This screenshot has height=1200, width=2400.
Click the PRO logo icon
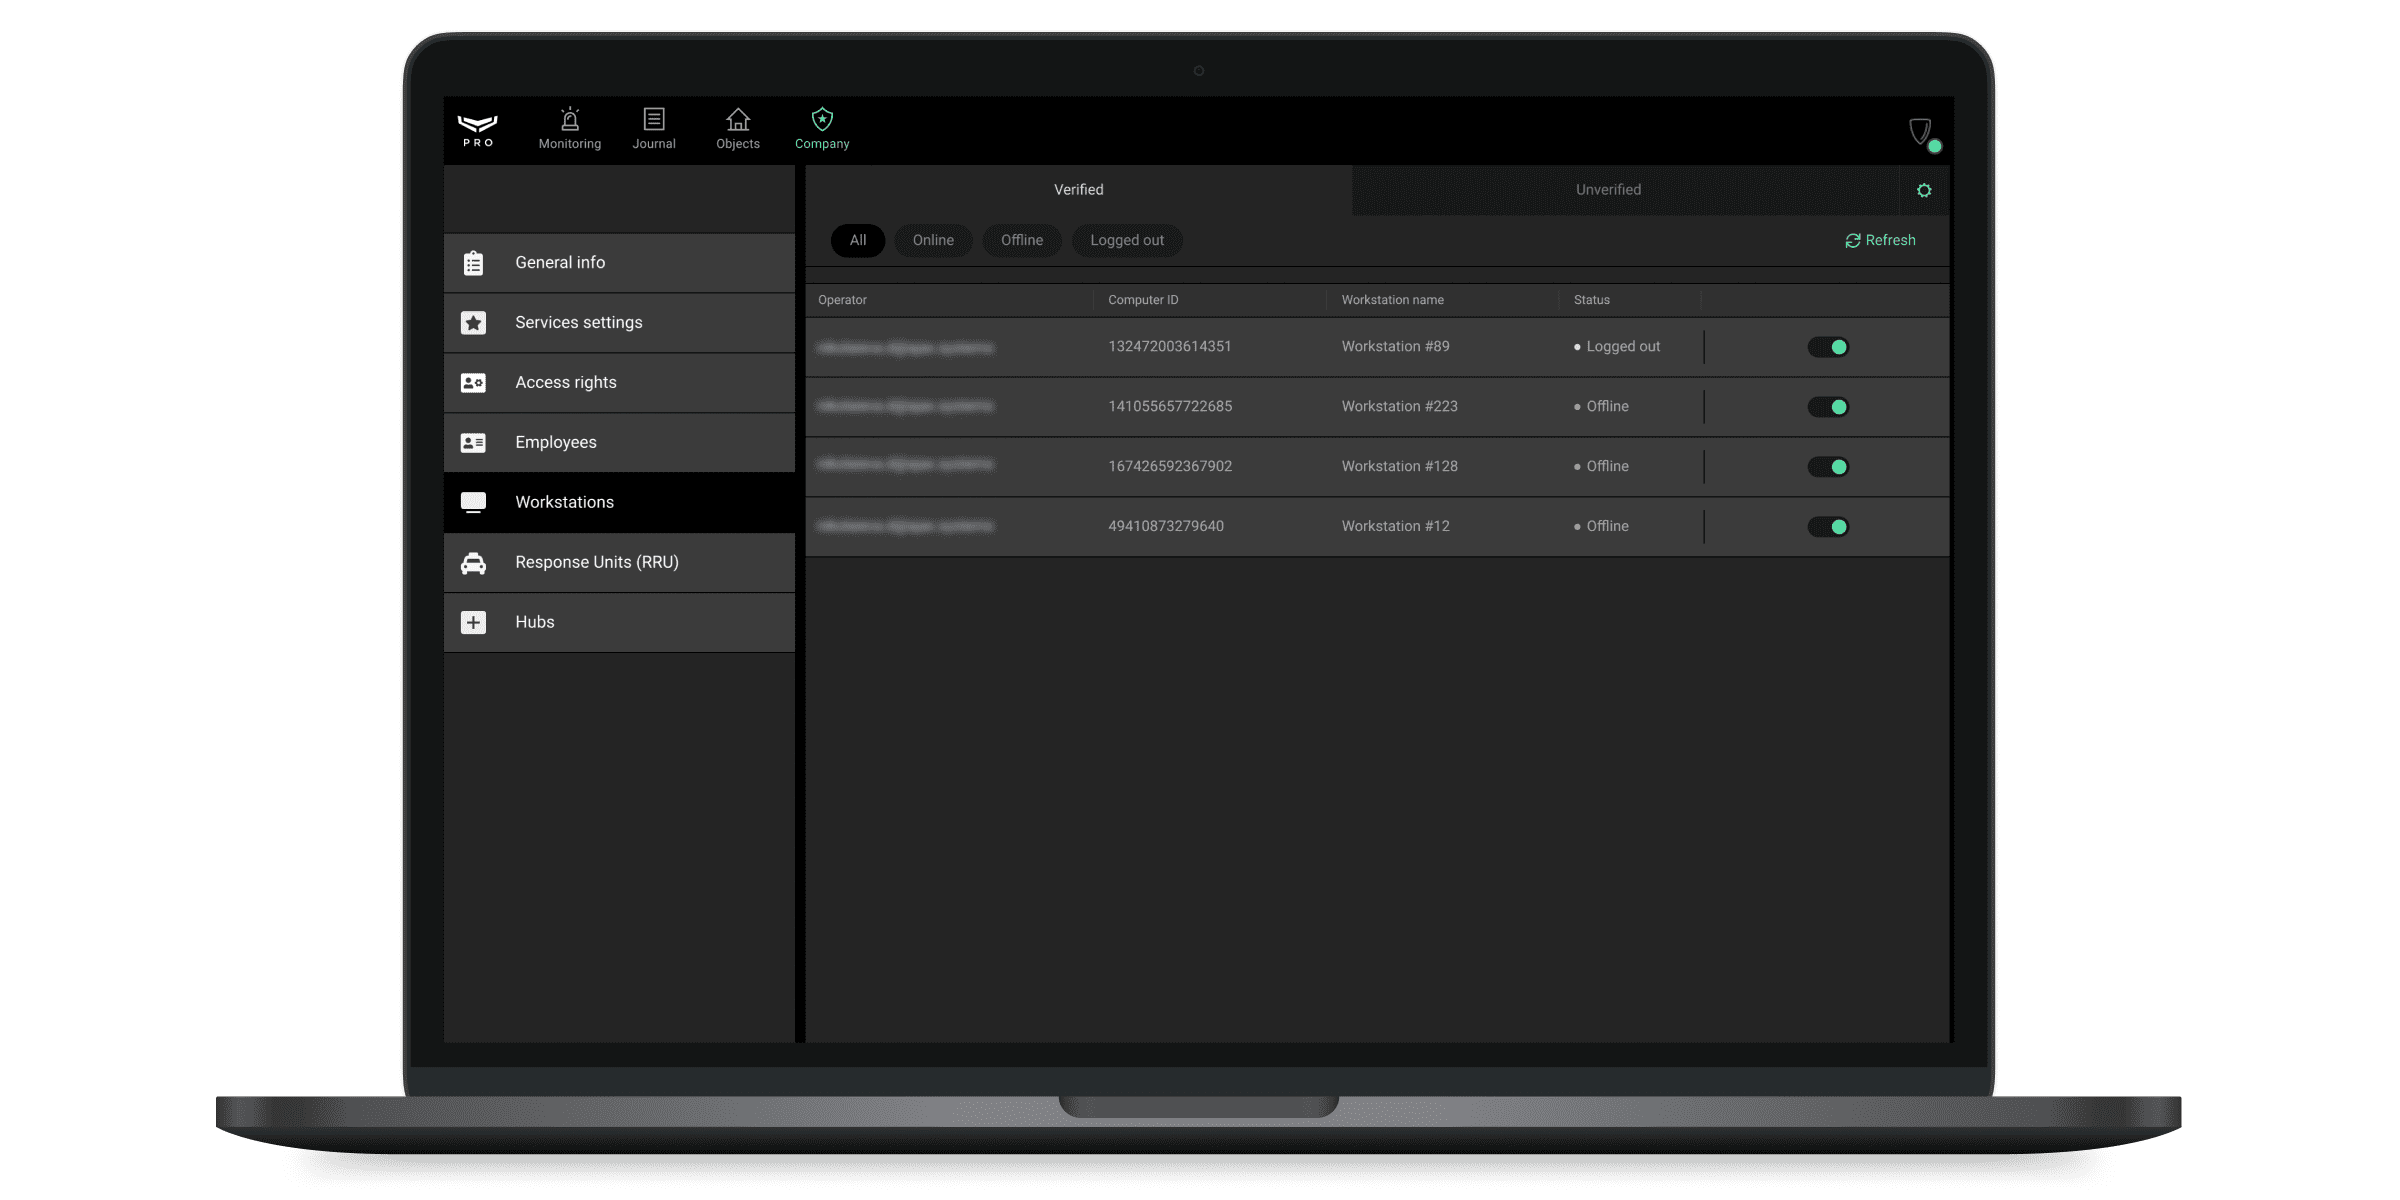coord(476,127)
